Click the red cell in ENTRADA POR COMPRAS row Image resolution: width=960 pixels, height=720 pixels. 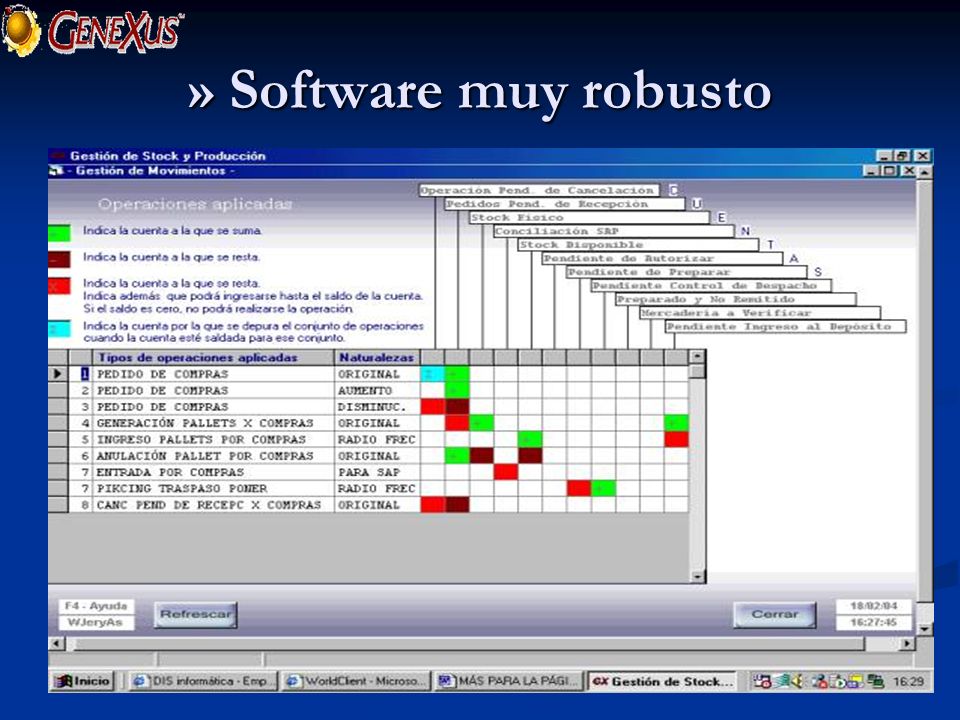coord(506,472)
